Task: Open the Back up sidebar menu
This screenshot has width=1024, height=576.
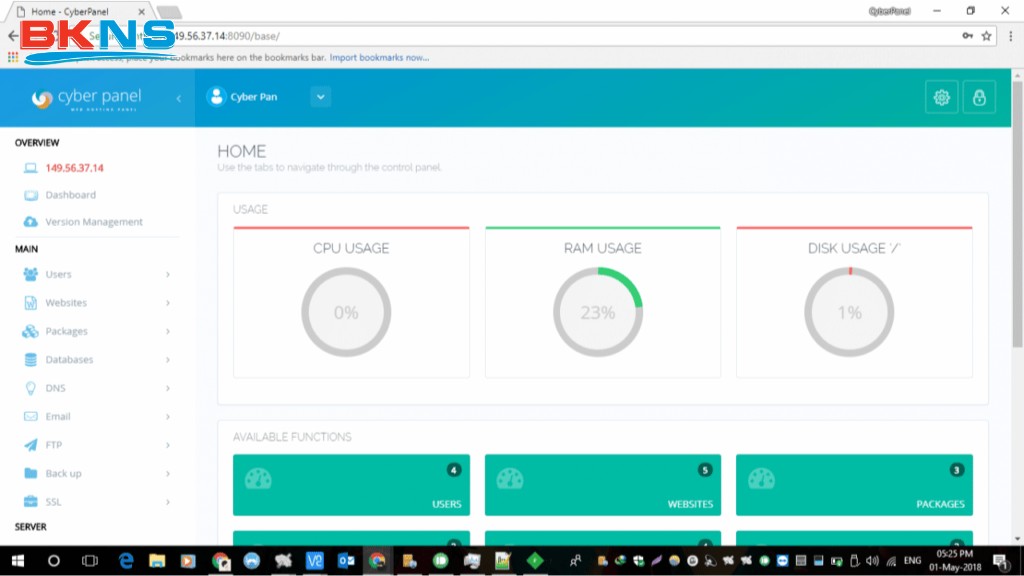Action: [x=63, y=473]
